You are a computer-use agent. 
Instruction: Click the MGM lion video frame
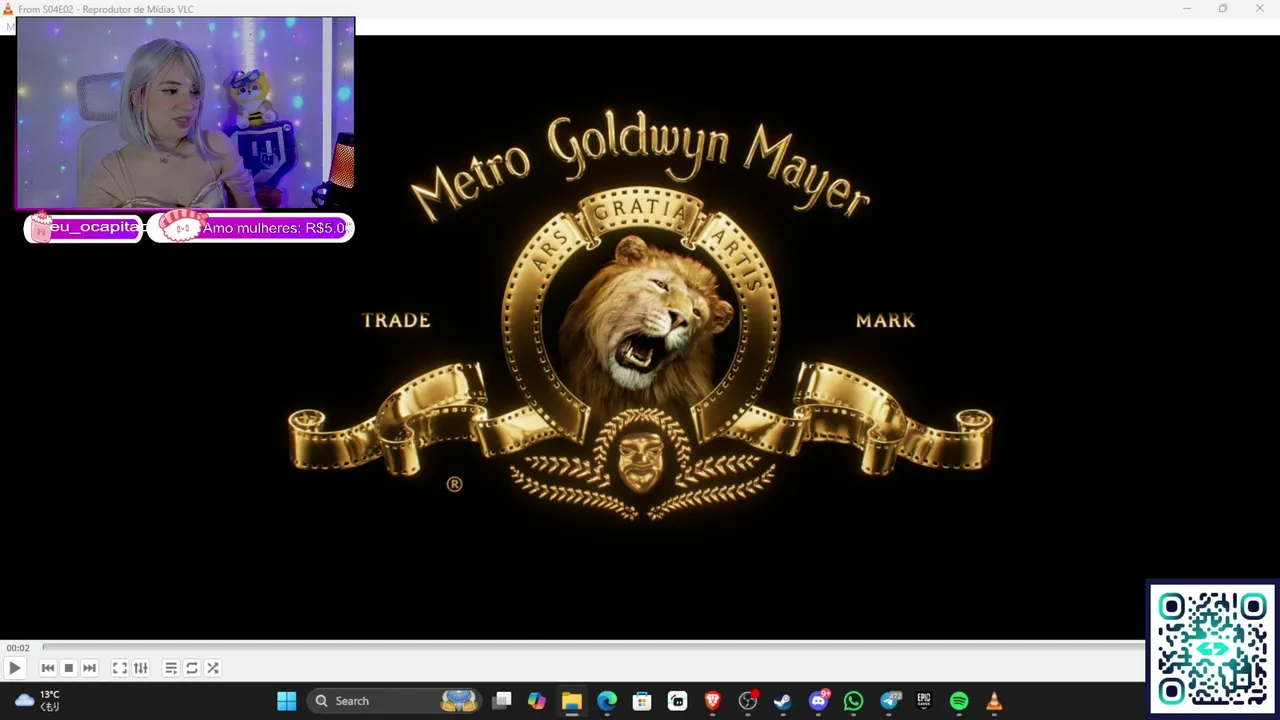click(x=640, y=338)
